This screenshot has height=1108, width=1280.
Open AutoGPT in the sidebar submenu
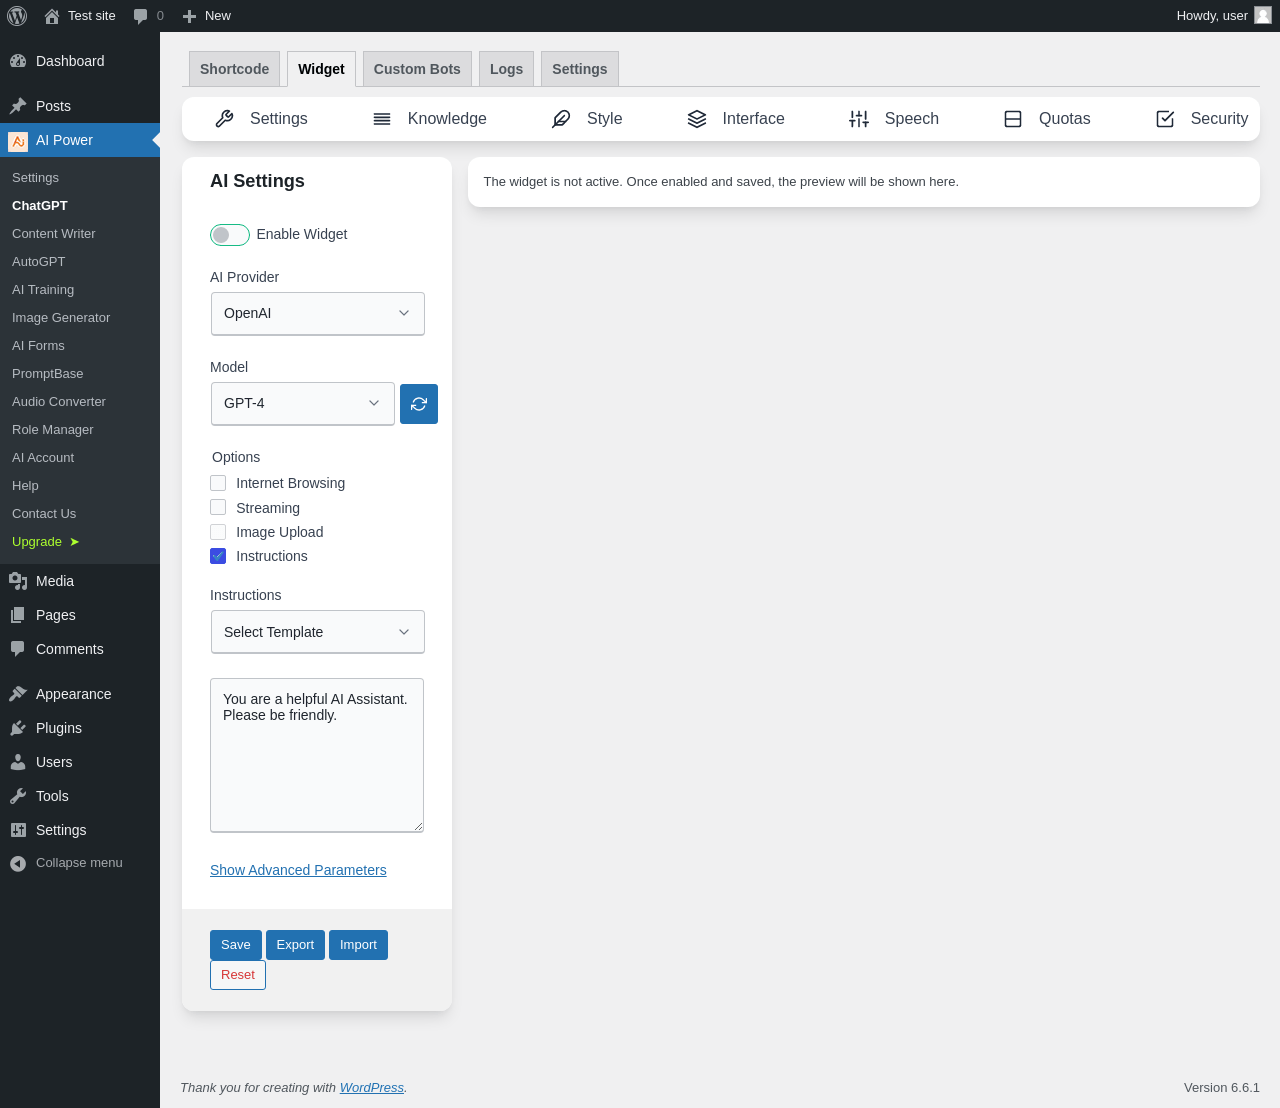(x=38, y=262)
